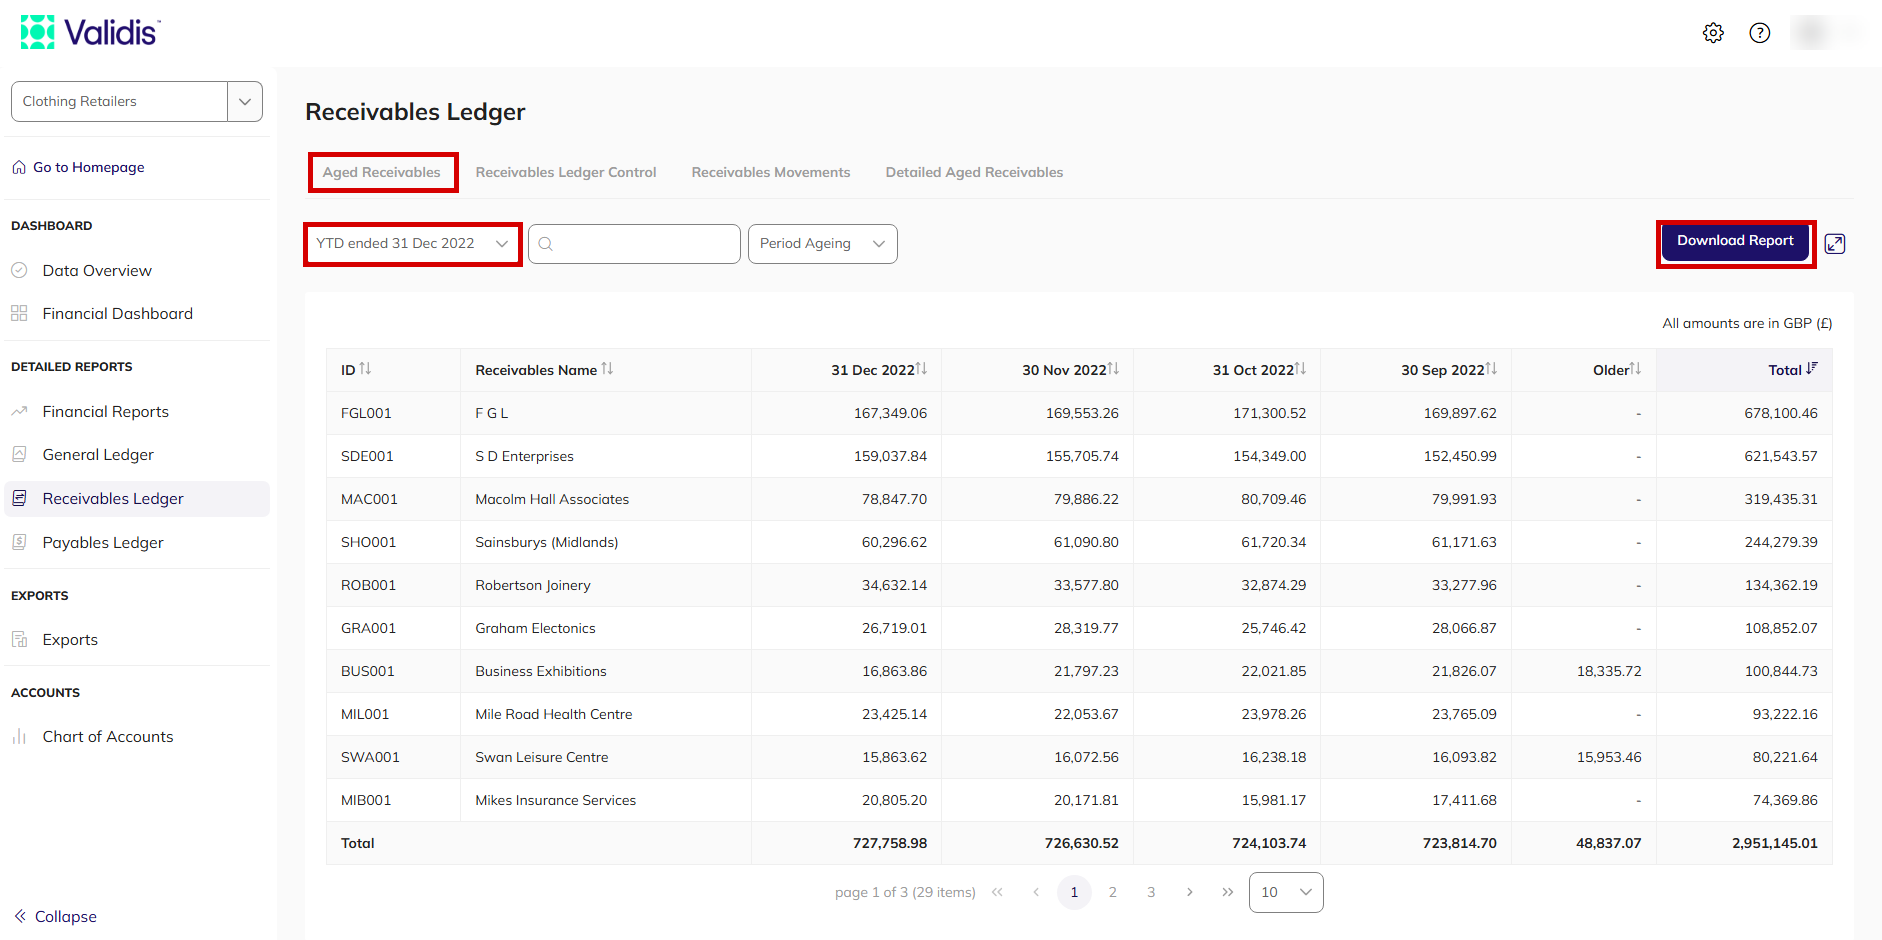
Task: Jump to last page double-arrow
Action: point(1227,892)
